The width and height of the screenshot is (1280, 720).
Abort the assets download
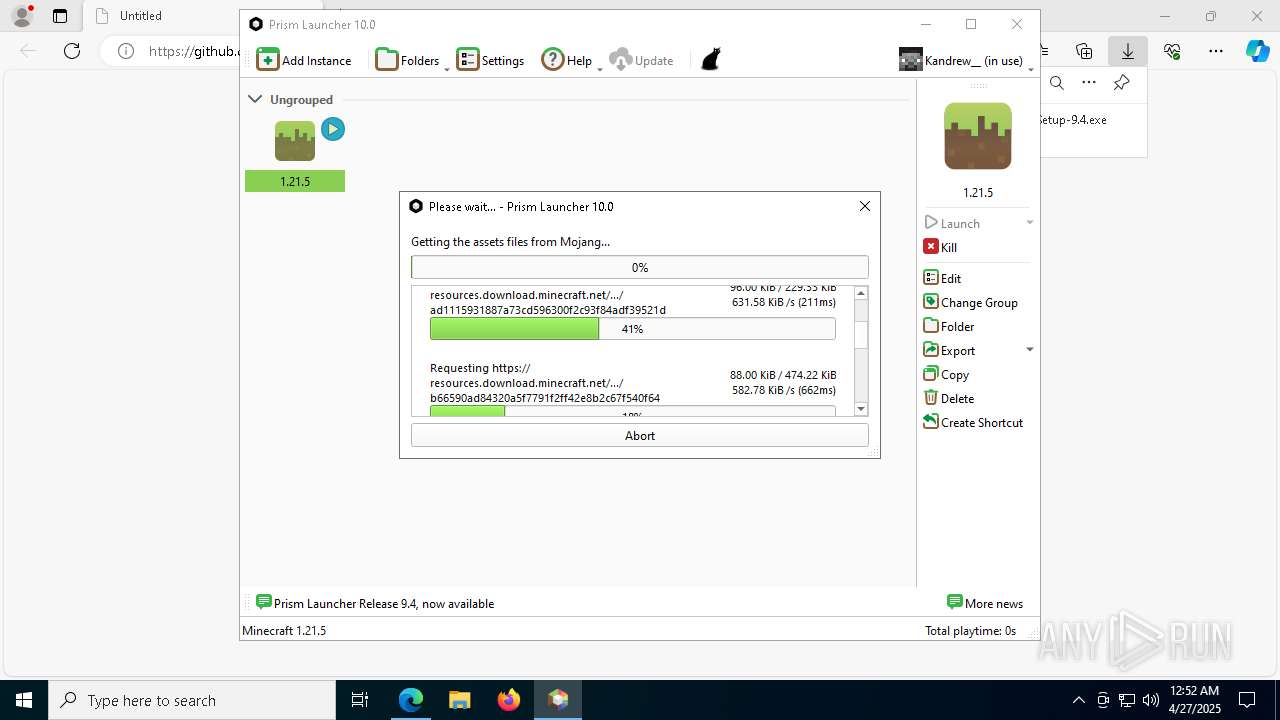tap(640, 435)
